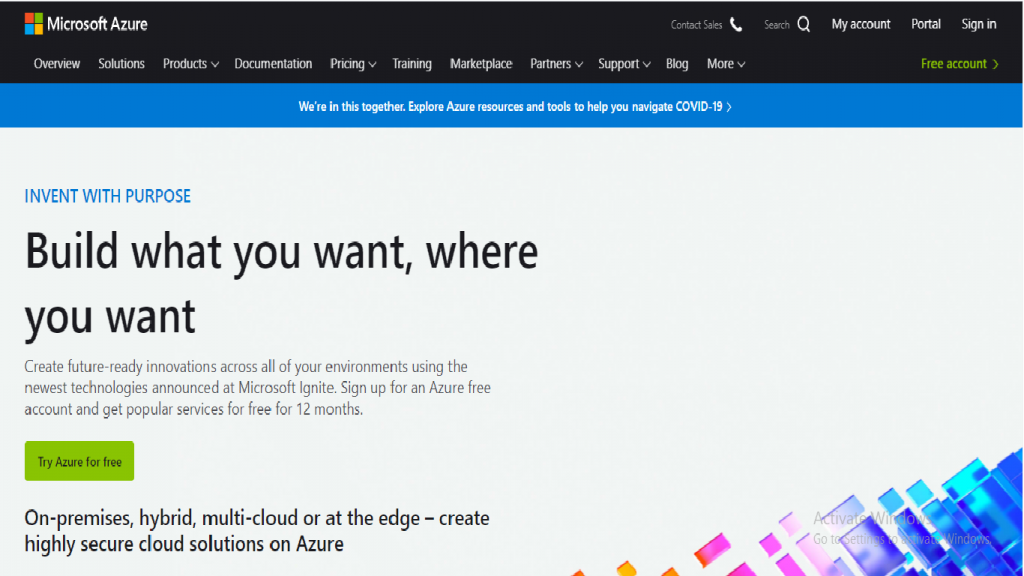Screen dimensions: 1024x576
Task: Expand the Products dropdown
Action: [x=191, y=63]
